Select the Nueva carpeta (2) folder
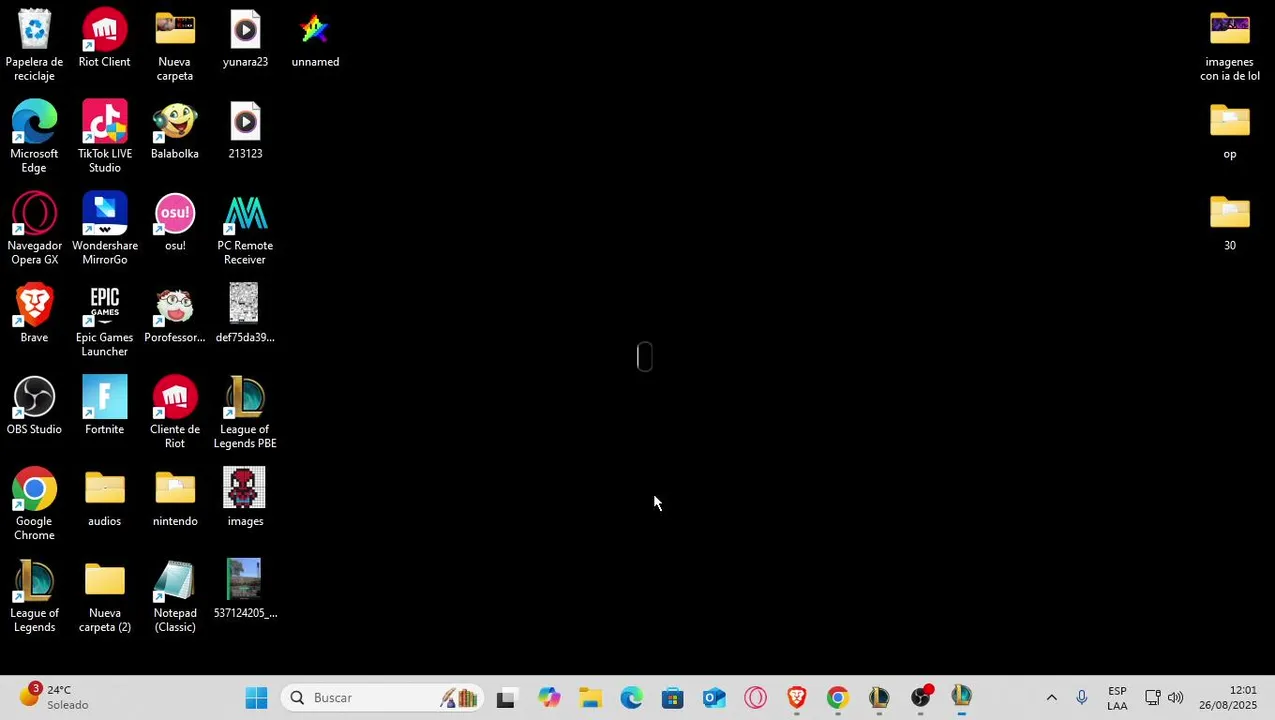This screenshot has height=720, width=1275. coord(104,597)
